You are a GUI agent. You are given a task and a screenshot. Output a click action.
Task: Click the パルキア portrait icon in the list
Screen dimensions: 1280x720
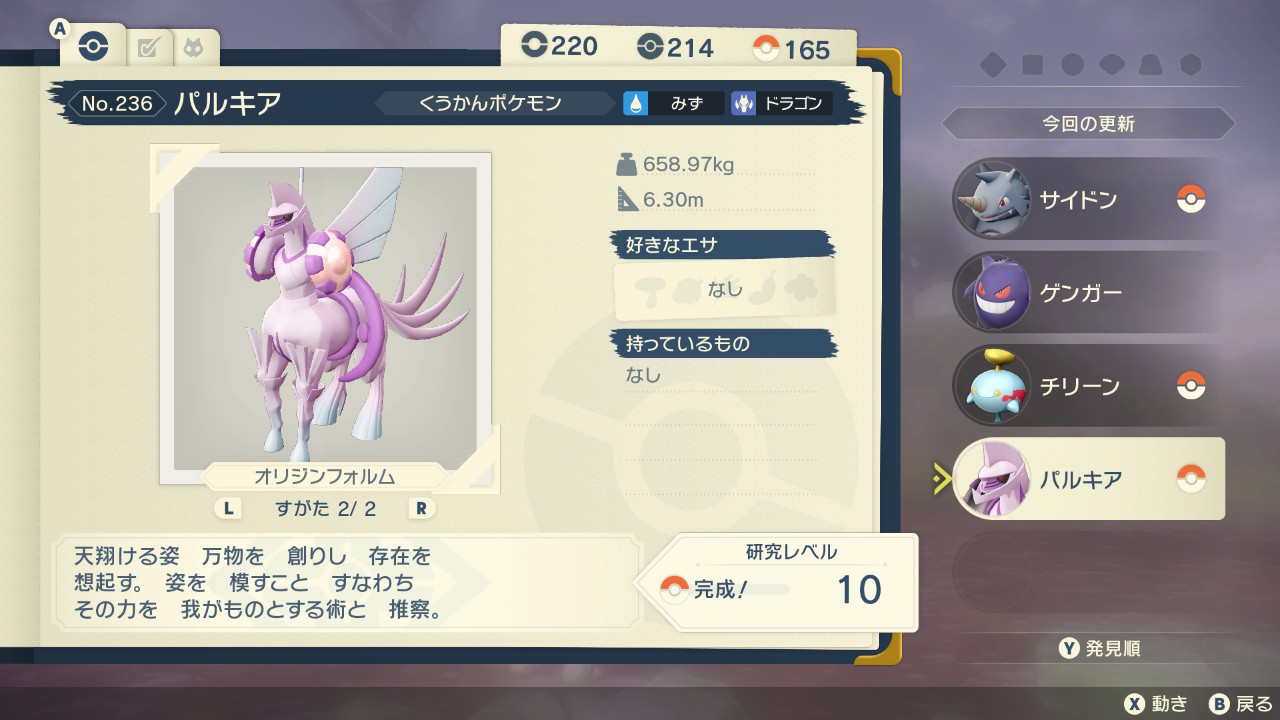[x=993, y=478]
